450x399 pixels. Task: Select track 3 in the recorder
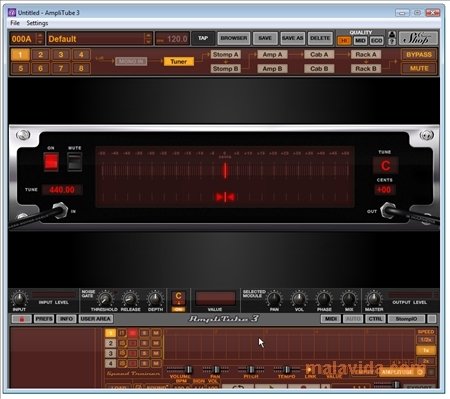click(x=110, y=353)
